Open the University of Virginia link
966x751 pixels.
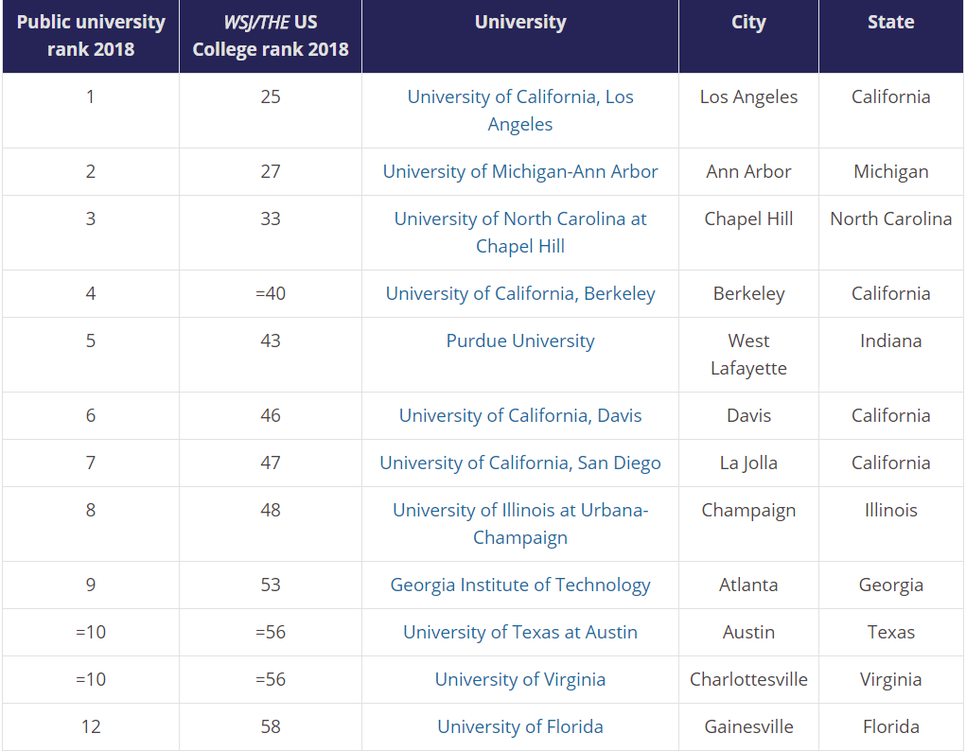(x=520, y=680)
